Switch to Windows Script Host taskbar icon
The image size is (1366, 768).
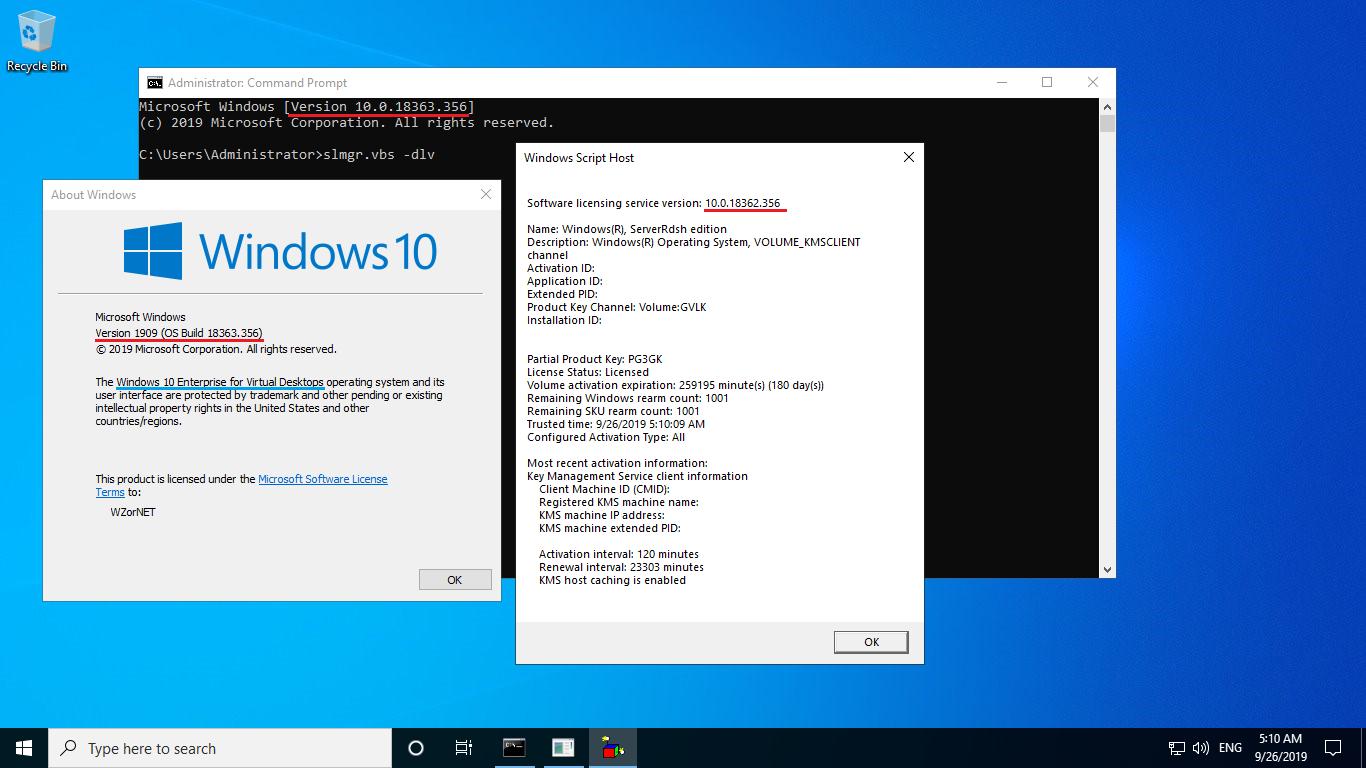coord(612,748)
